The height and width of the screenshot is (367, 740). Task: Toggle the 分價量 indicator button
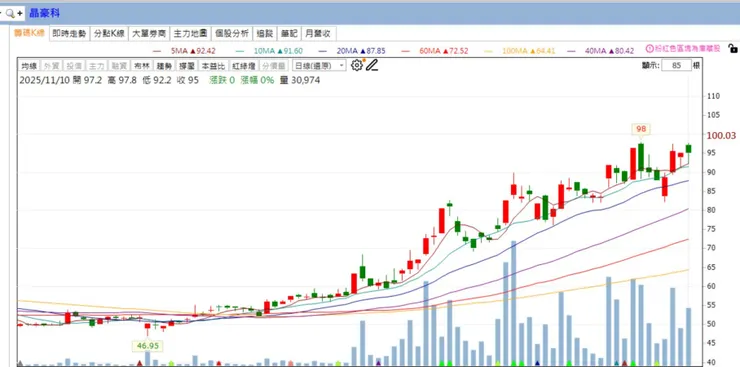pos(274,66)
